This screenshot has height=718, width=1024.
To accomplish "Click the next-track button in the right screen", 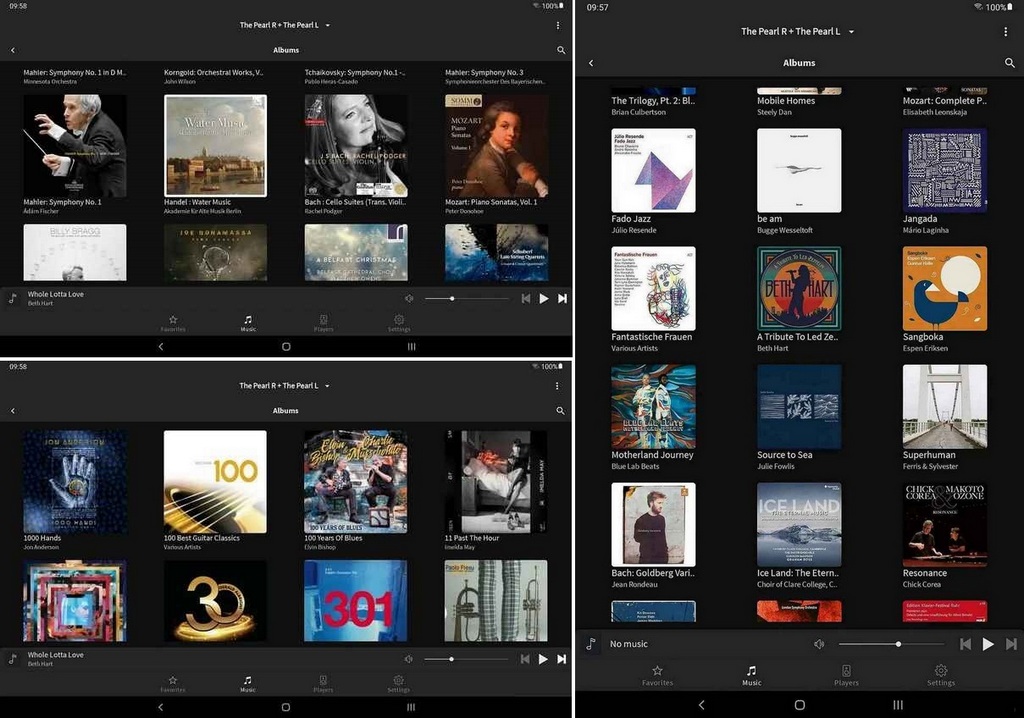I will pos(1011,644).
